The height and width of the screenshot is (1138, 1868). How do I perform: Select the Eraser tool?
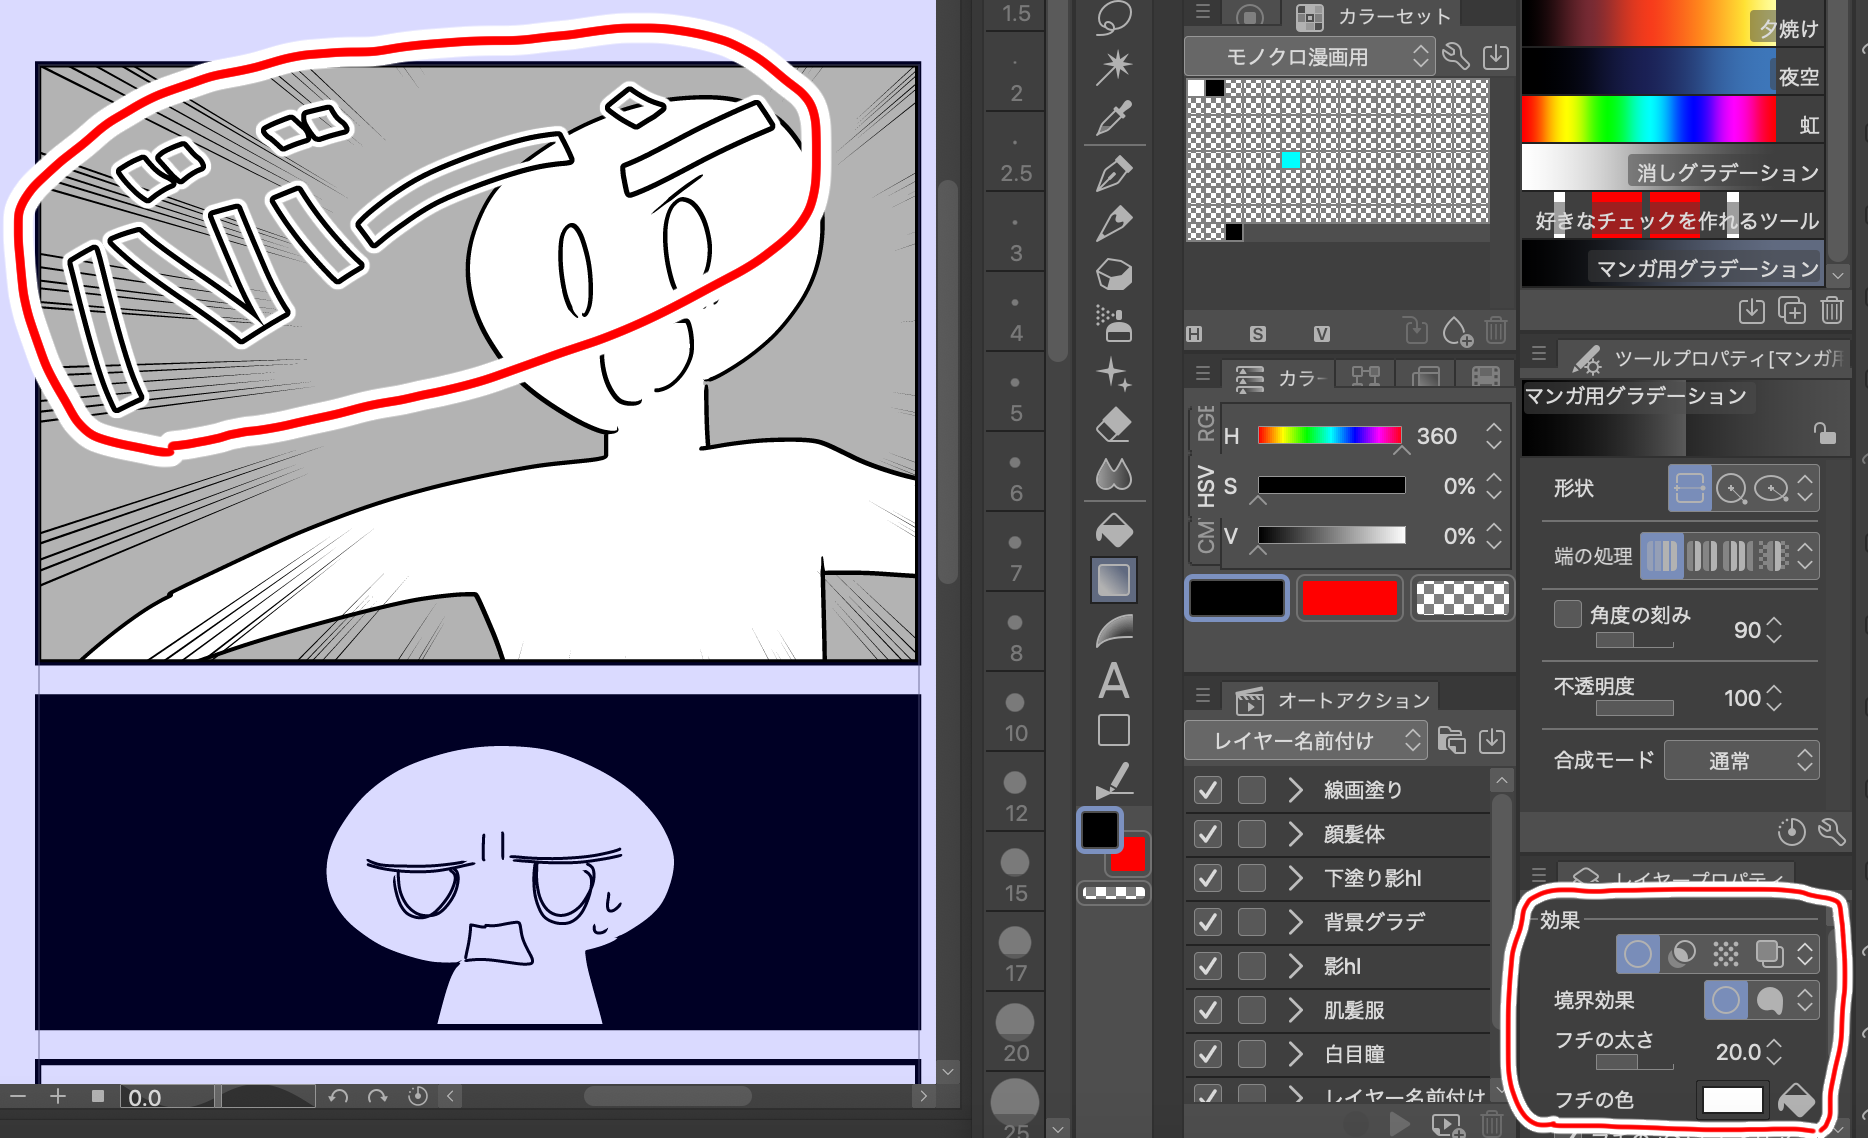click(x=1113, y=425)
